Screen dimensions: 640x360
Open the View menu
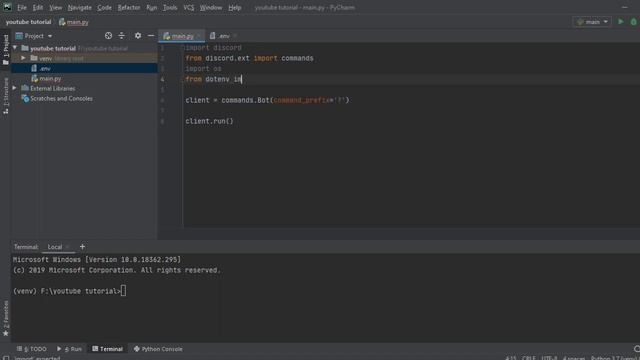[x=56, y=7]
